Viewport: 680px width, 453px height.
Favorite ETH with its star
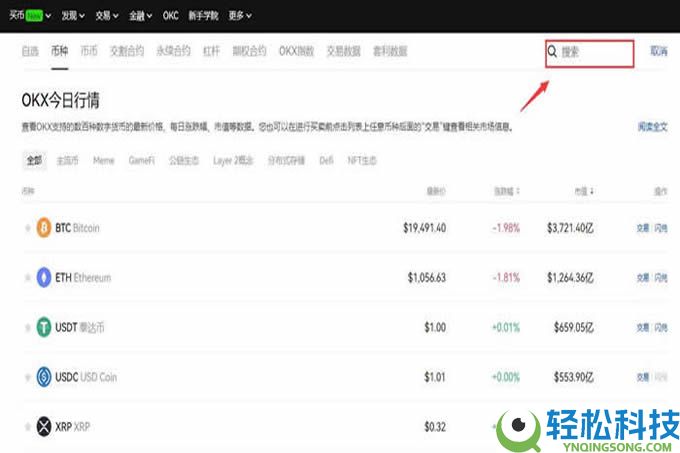tap(28, 277)
